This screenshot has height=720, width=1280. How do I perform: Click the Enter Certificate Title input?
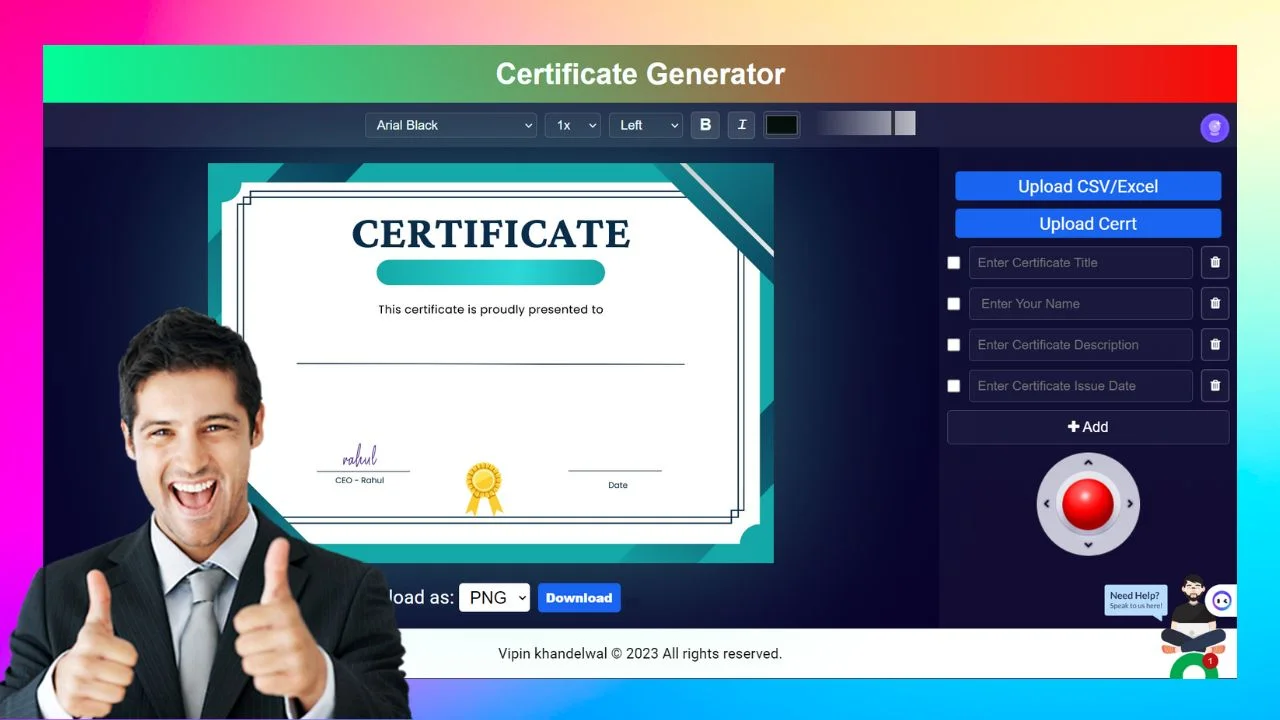[x=1081, y=263]
